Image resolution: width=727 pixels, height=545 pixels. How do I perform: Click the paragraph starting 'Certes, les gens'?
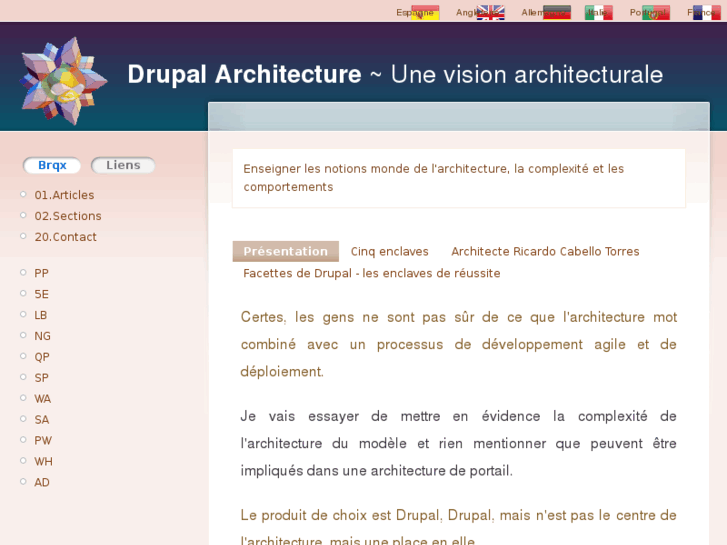(459, 344)
